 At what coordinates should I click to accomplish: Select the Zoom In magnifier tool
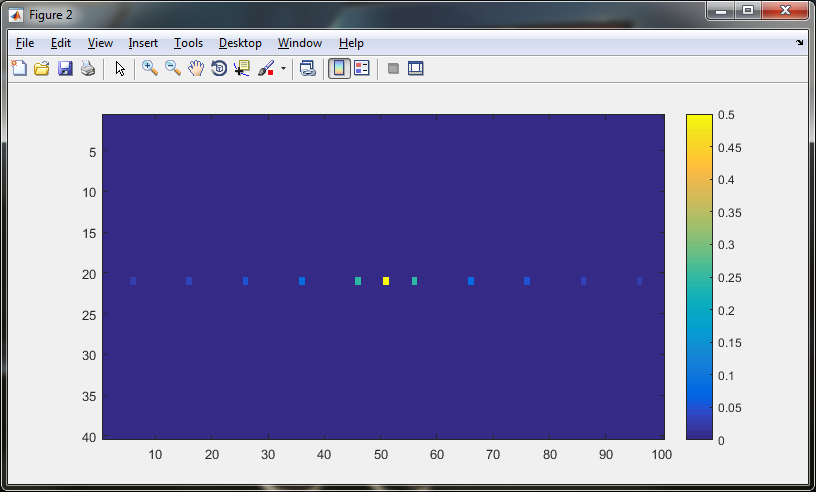click(150, 68)
